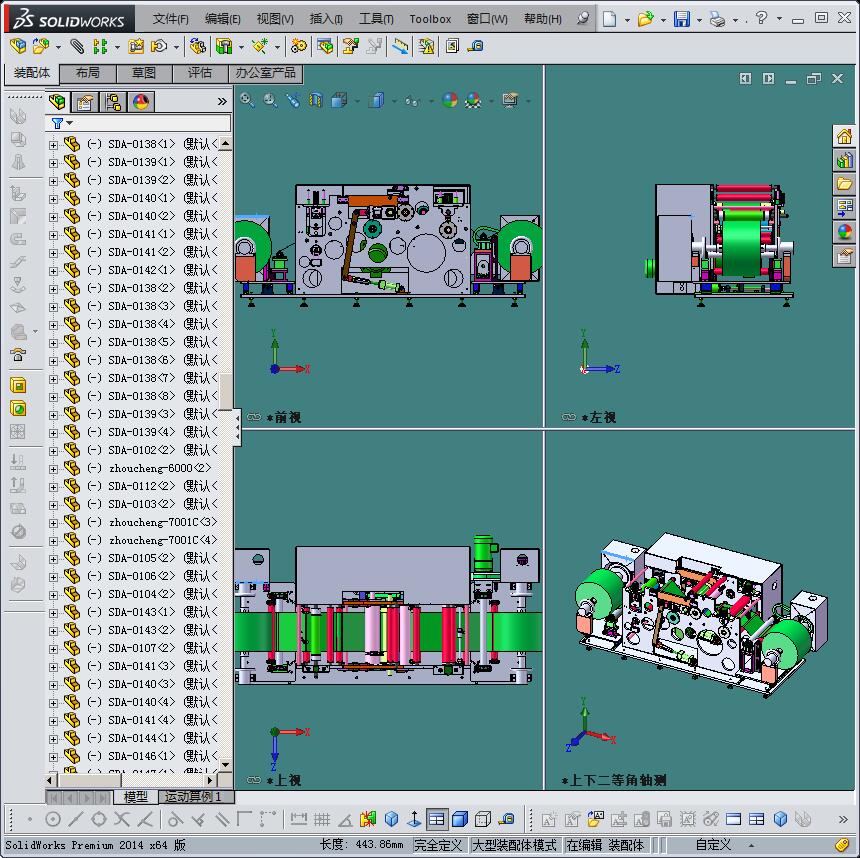Click the tag icon in status bar
The width and height of the screenshot is (860, 858).
pyautogui.click(x=842, y=845)
